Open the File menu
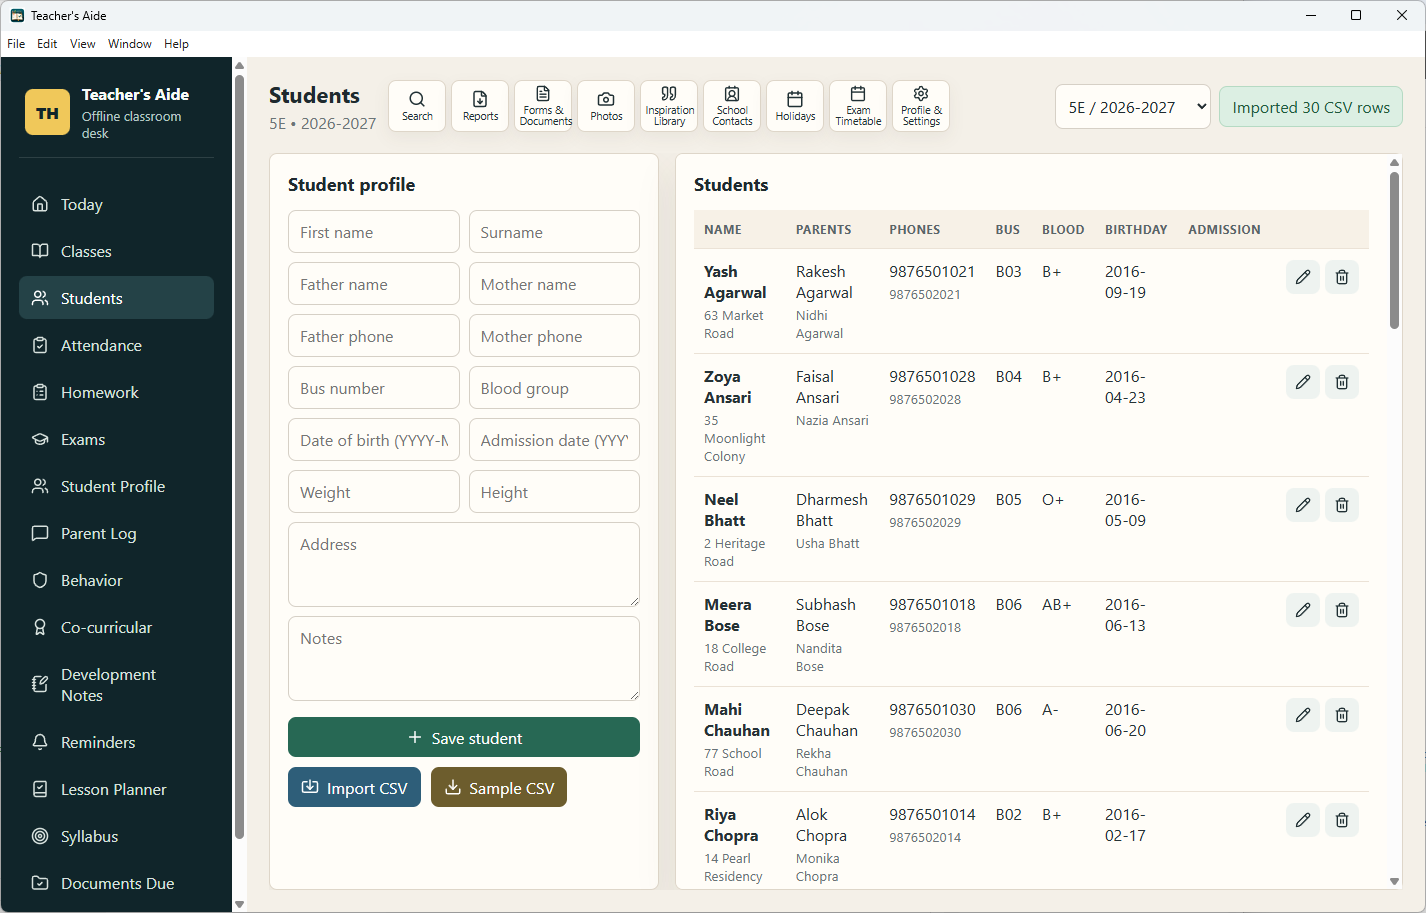Image resolution: width=1426 pixels, height=913 pixels. click(x=16, y=44)
